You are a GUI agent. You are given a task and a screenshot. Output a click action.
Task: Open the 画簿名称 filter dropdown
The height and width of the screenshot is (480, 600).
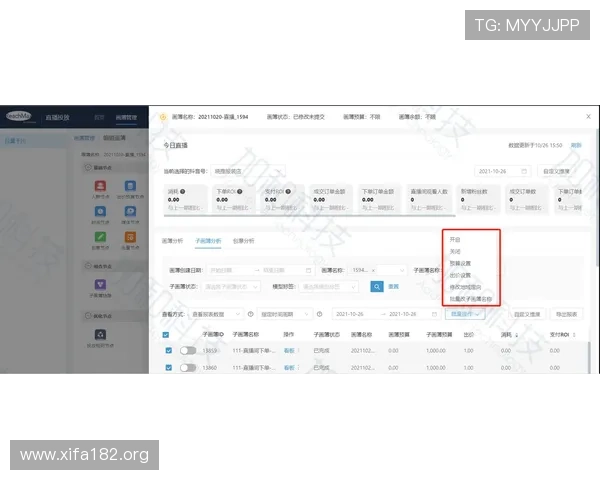(377, 270)
